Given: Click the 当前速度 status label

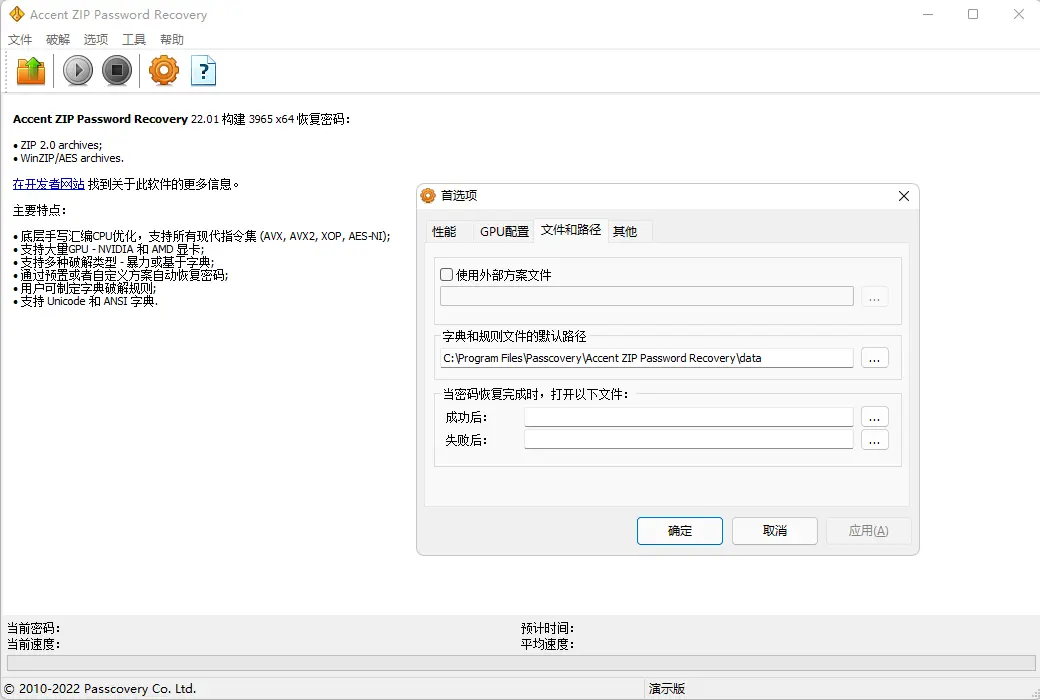Looking at the screenshot, I should [x=33, y=644].
